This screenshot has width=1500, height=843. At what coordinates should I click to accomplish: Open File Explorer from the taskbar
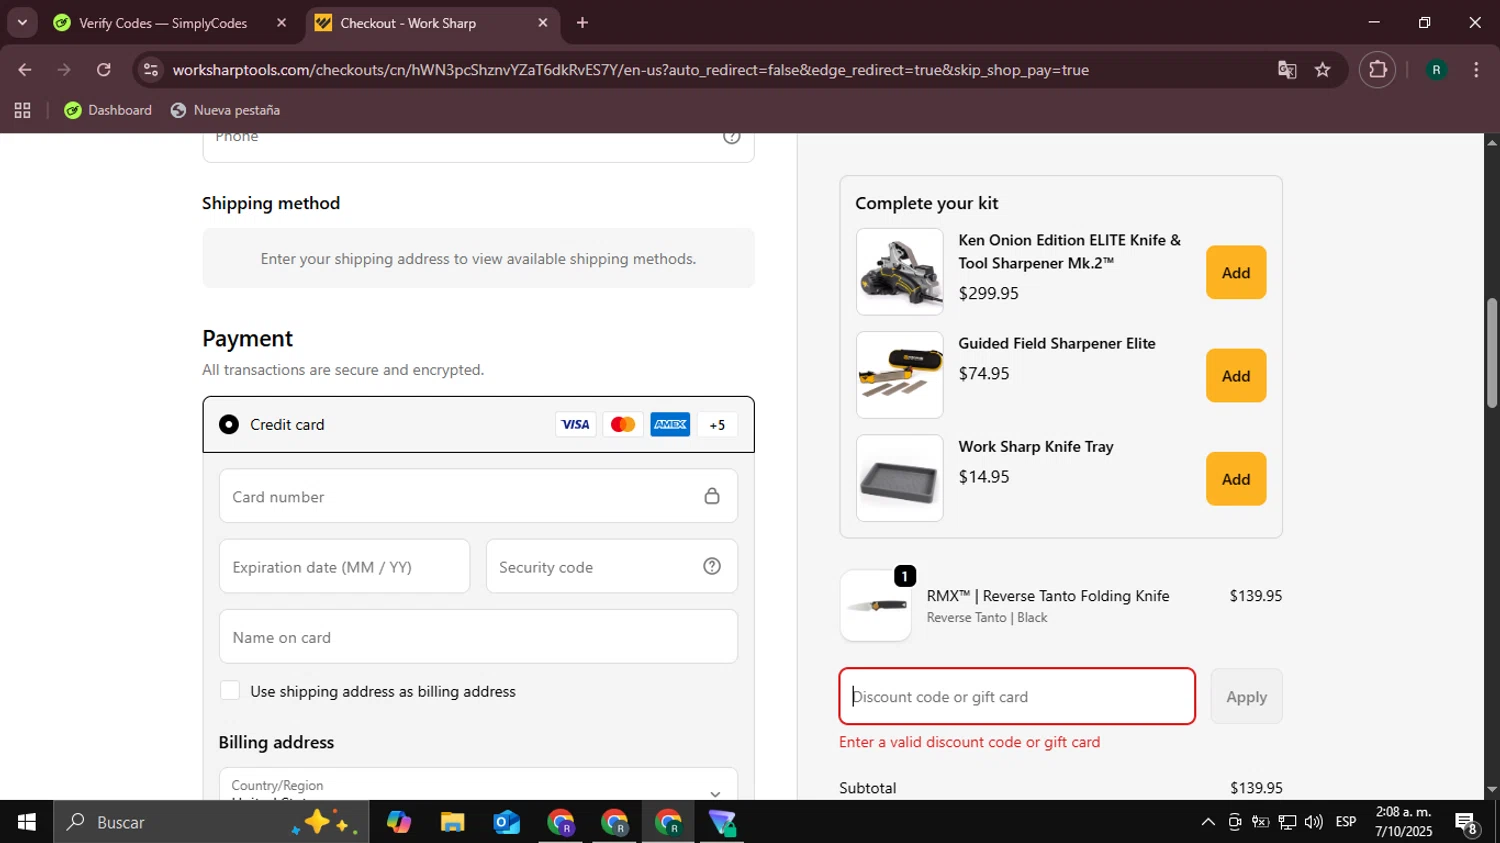452,822
